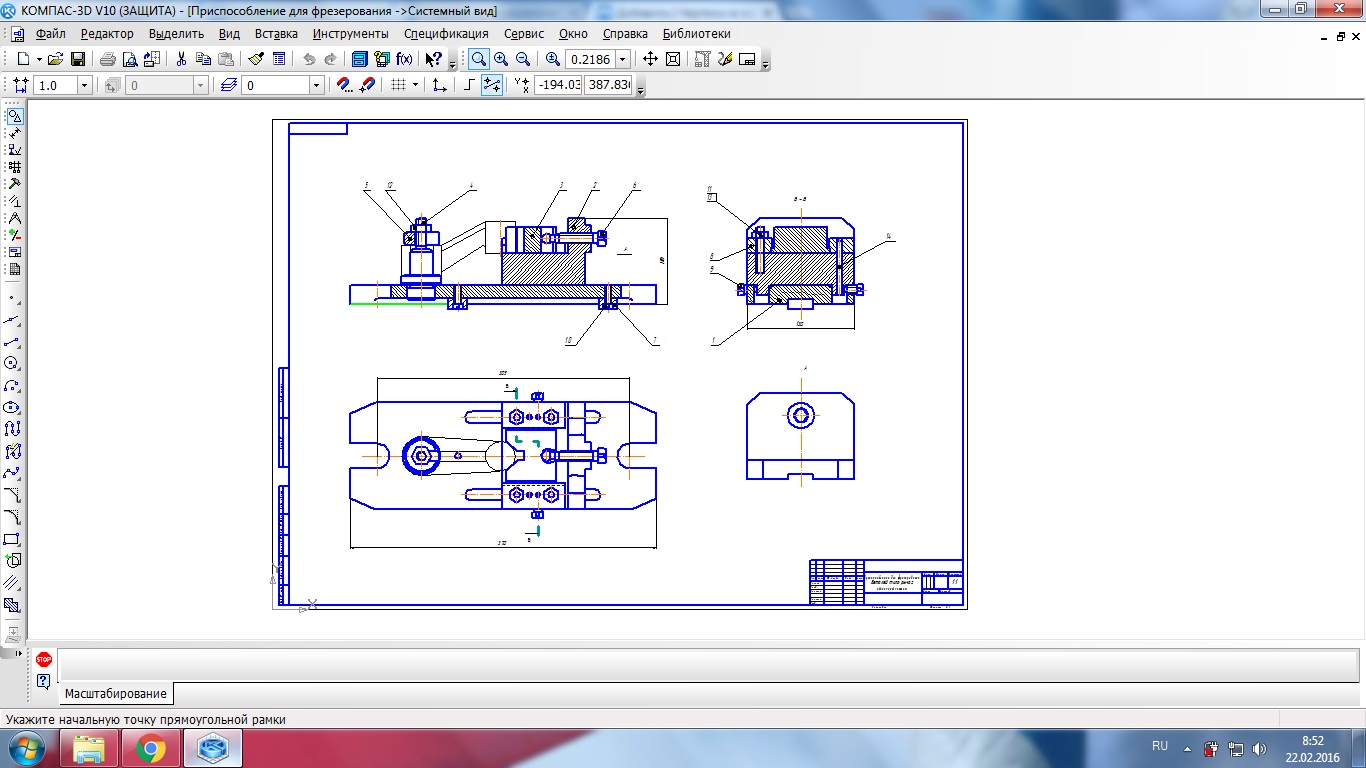Redo the undone action
This screenshot has height=768, width=1366.
point(331,59)
